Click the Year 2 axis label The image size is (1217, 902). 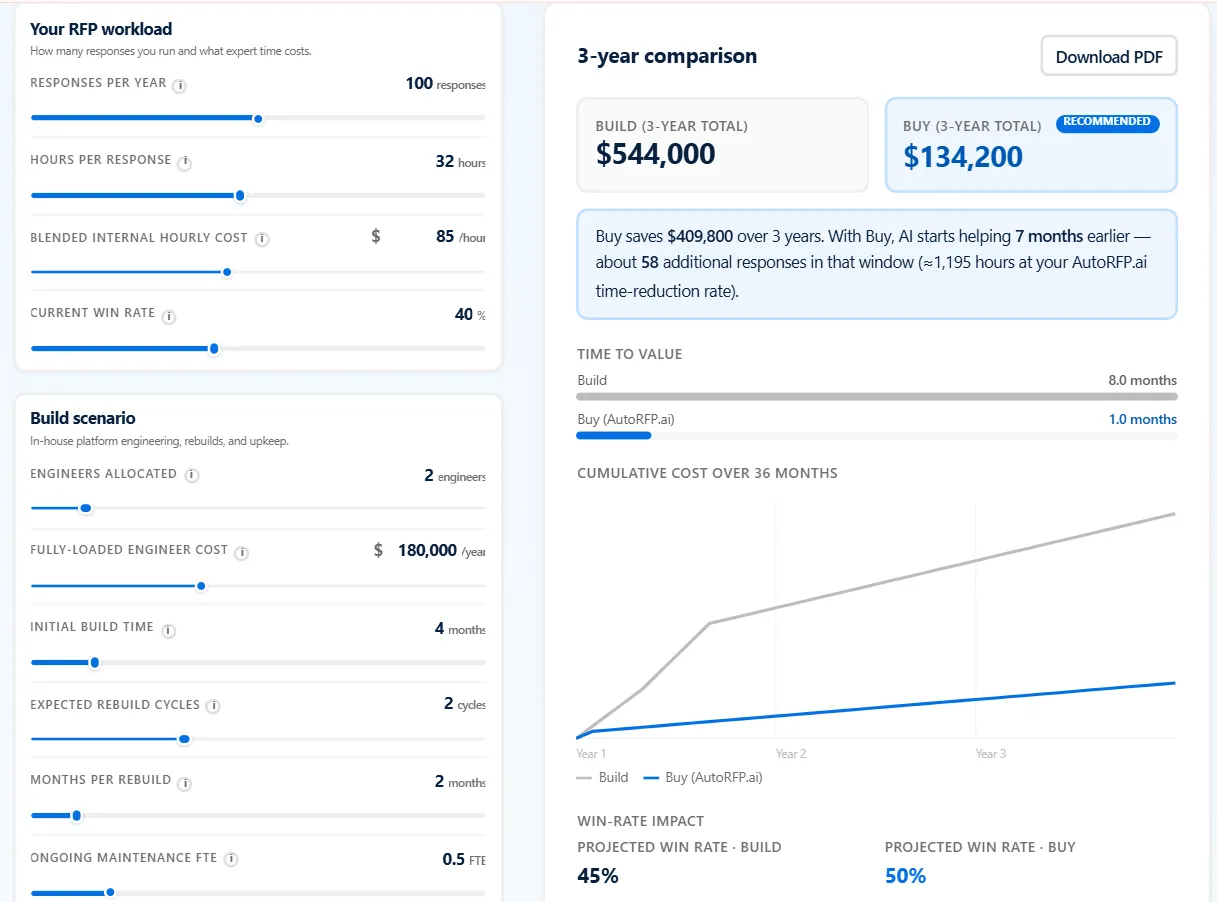(x=791, y=753)
